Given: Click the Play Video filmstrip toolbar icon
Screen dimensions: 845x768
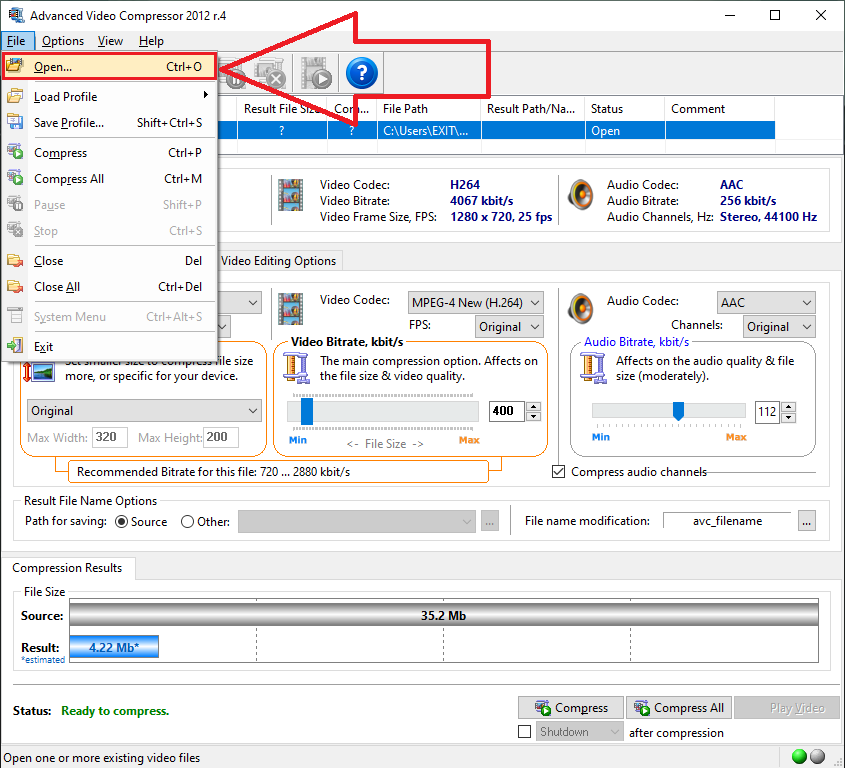Looking at the screenshot, I should (x=316, y=73).
